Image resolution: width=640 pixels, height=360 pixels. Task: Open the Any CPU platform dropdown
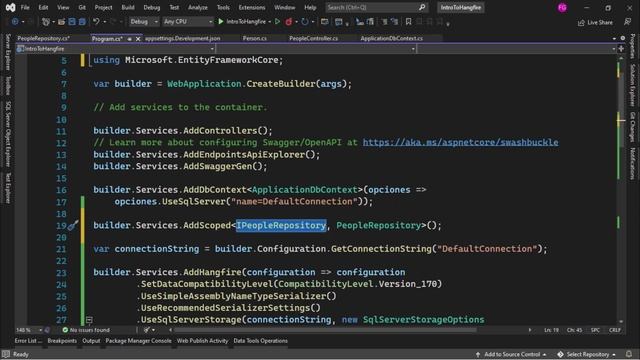pyautogui.click(x=188, y=22)
